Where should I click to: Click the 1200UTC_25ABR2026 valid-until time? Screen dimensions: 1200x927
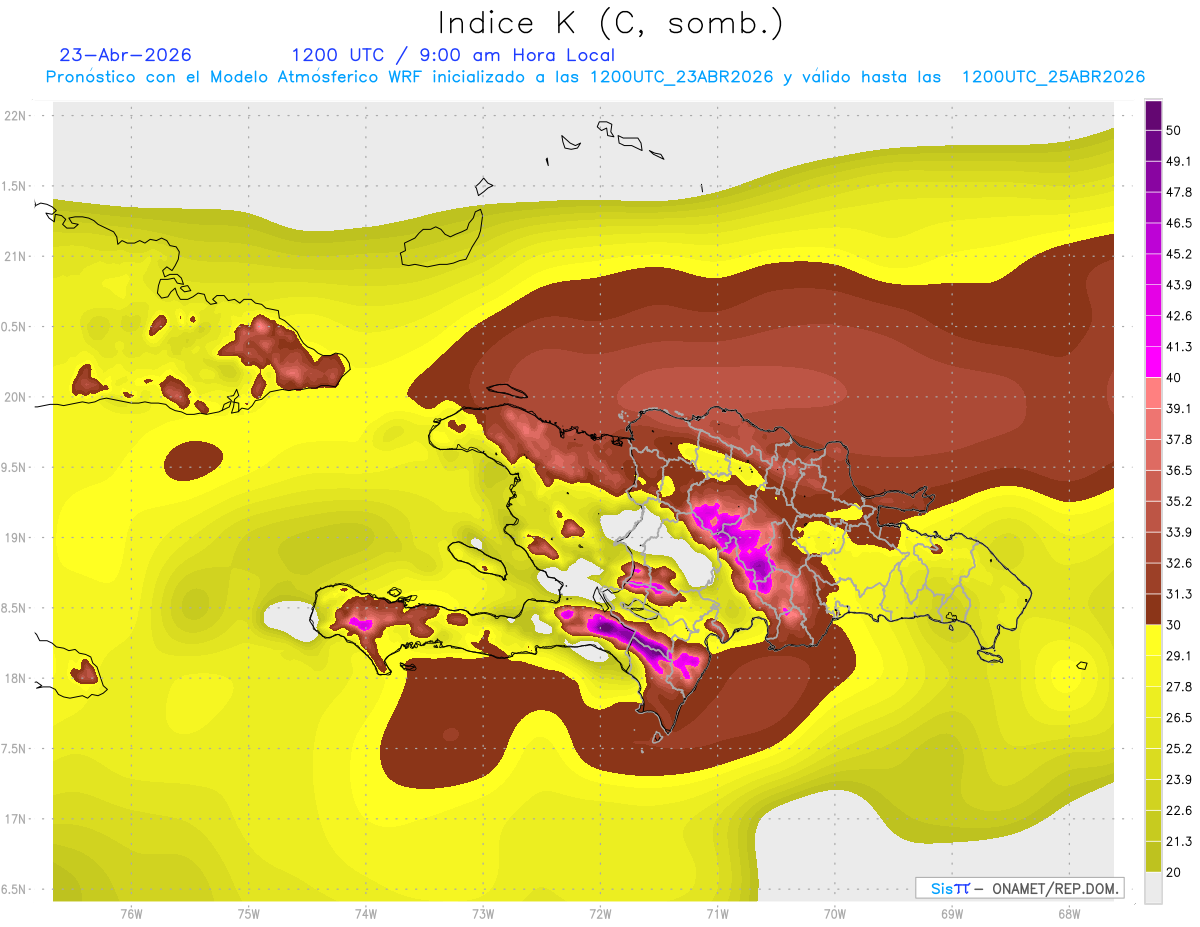coord(1053,77)
